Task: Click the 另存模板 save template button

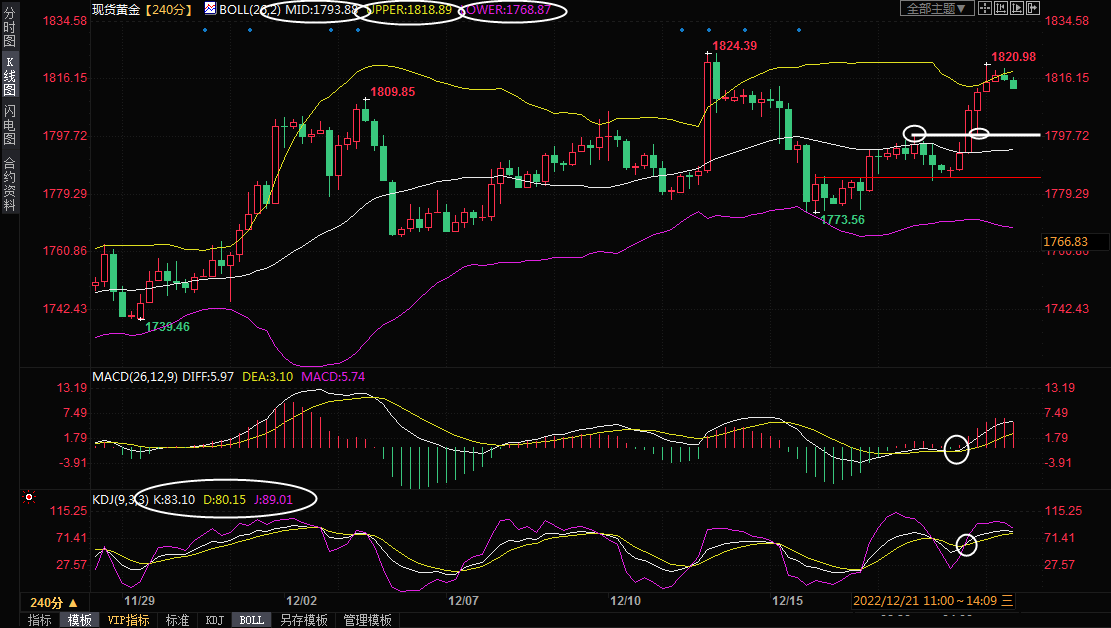Action: (303, 620)
